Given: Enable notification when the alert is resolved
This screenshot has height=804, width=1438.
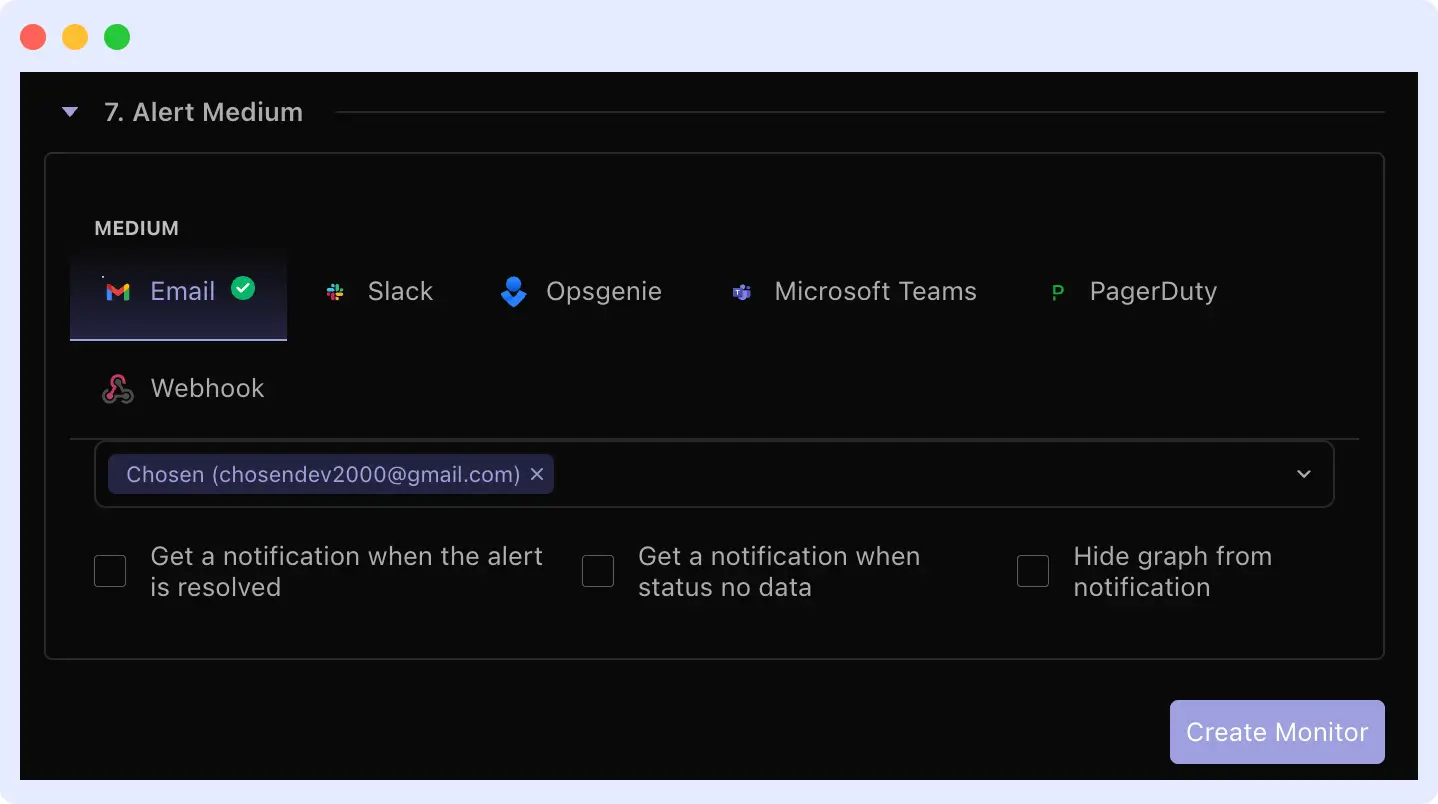Looking at the screenshot, I should point(110,570).
